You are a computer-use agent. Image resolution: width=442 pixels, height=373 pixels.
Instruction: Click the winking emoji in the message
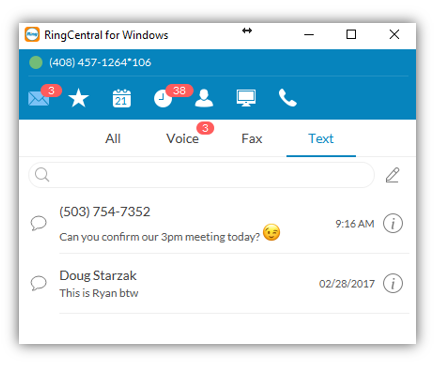pos(271,232)
